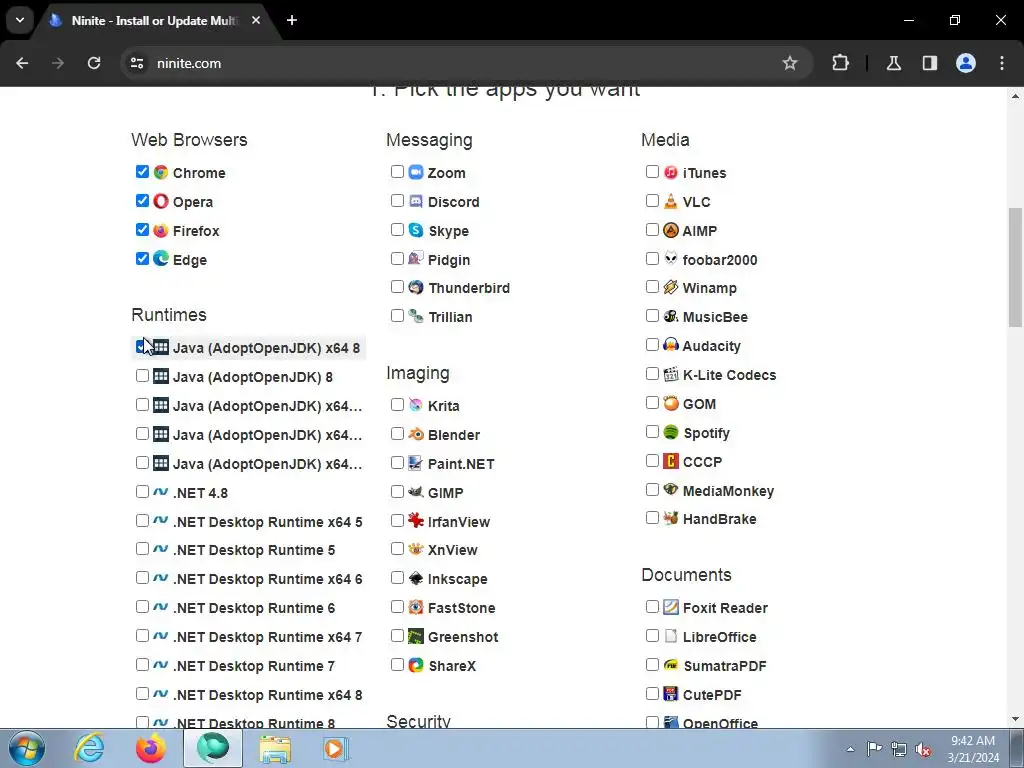Check the FastStone checkbox
The width and height of the screenshot is (1024, 768).
pyautogui.click(x=397, y=607)
